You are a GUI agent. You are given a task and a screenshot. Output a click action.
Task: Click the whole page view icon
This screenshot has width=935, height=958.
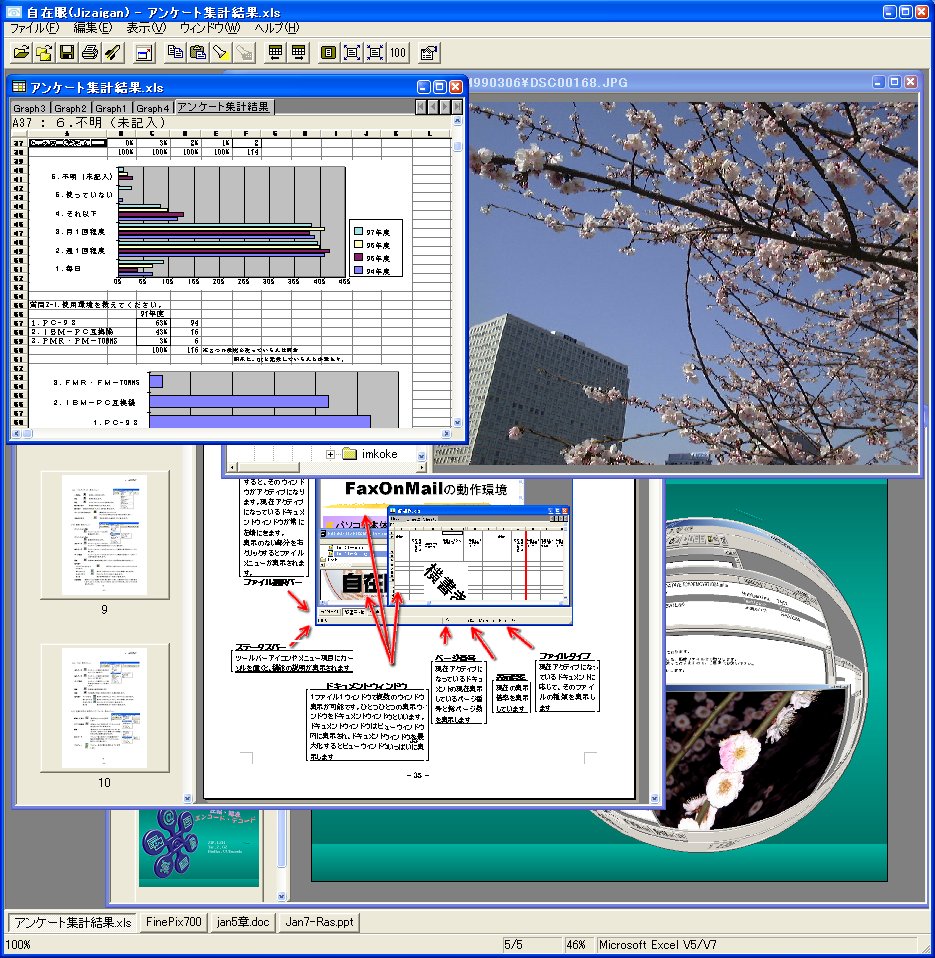tap(328, 53)
